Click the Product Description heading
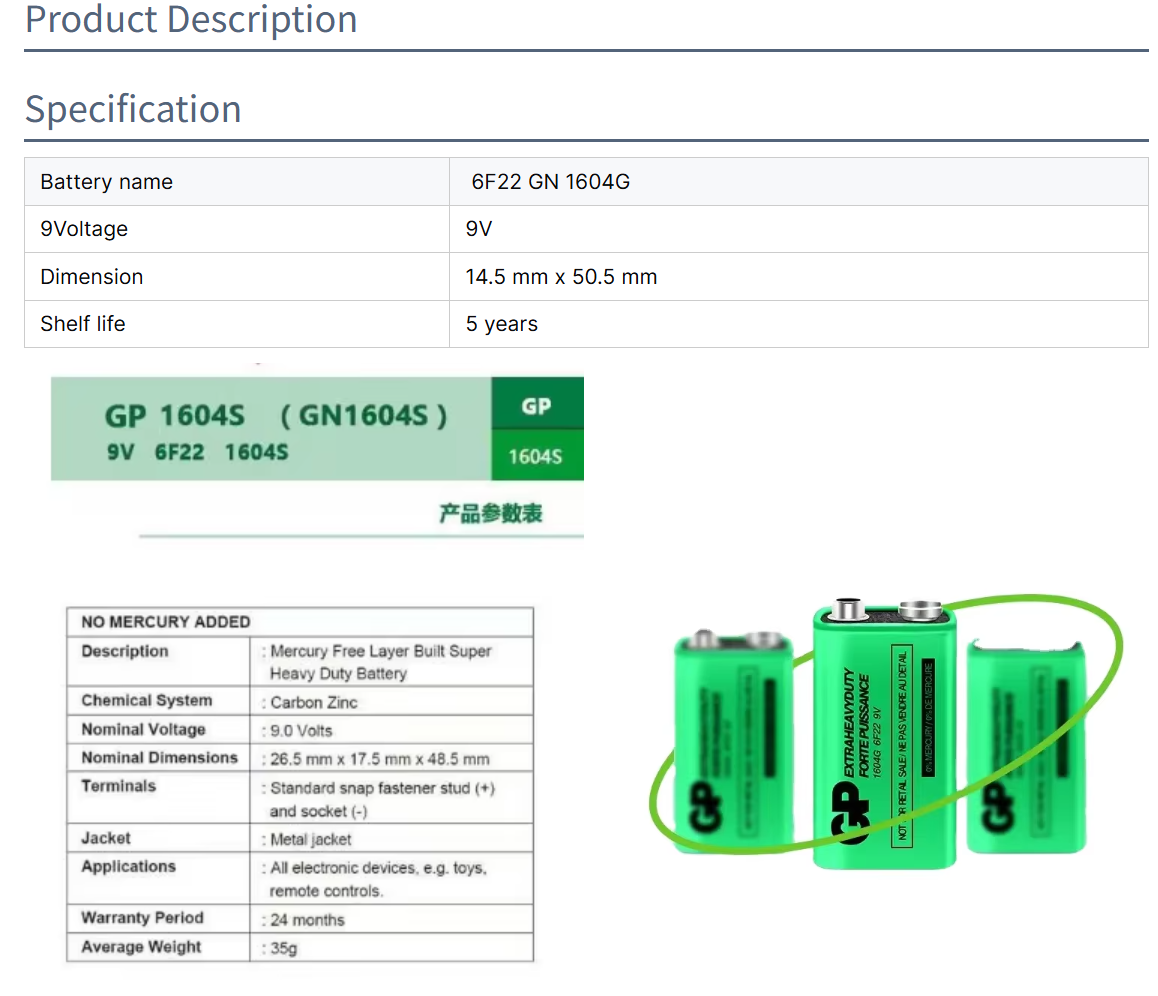This screenshot has height=996, width=1158. pos(191,19)
